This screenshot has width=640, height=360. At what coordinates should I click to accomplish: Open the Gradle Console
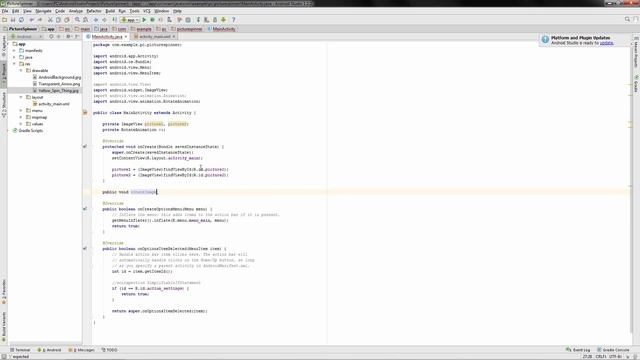point(613,350)
